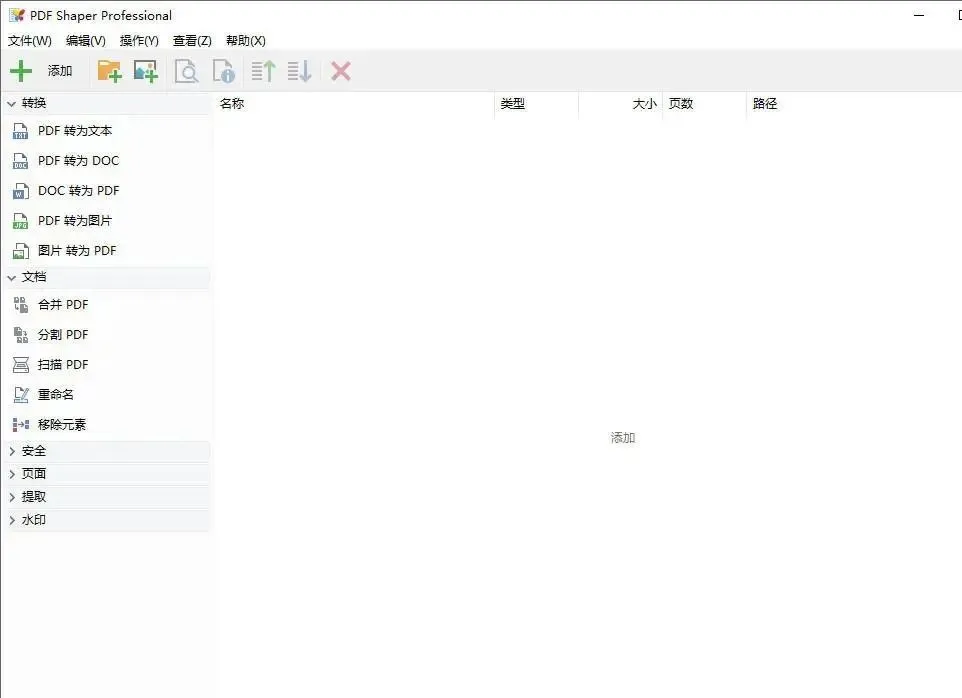This screenshot has height=698, width=962.
Task: Click the 提取 group heading text
Action: pyautogui.click(x=34, y=497)
